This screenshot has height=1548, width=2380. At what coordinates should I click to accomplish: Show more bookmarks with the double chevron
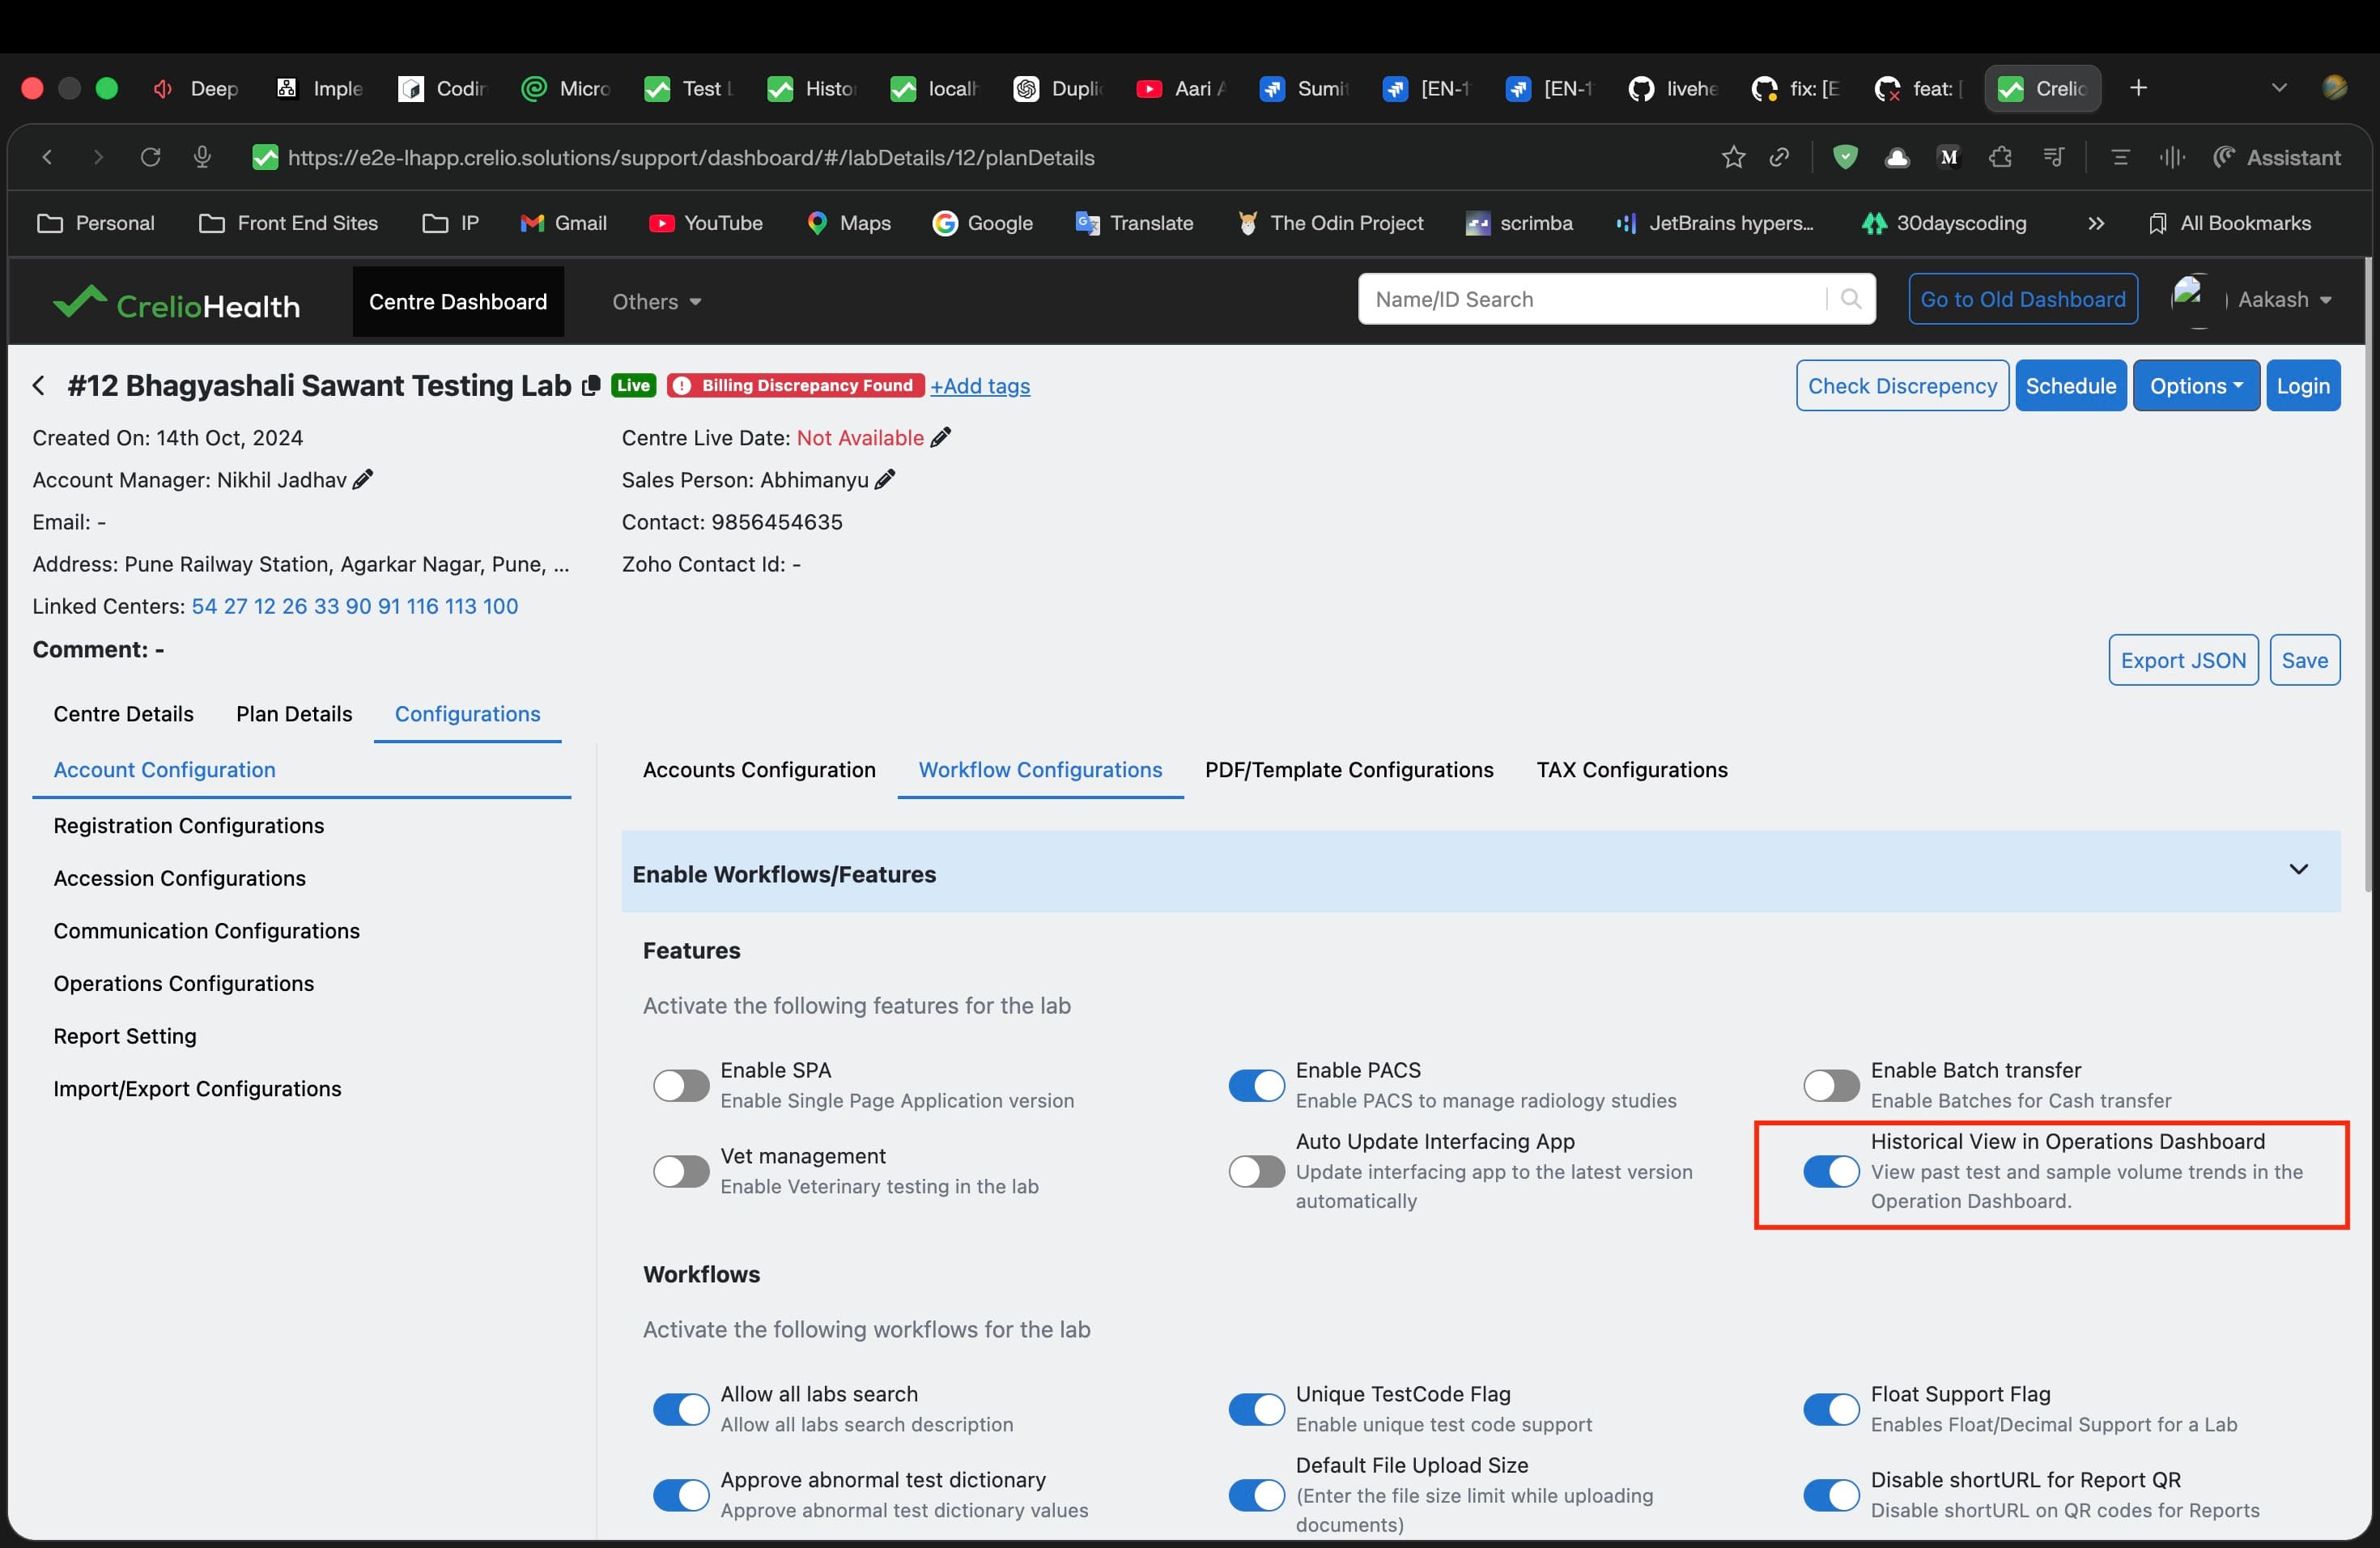[x=2096, y=223]
